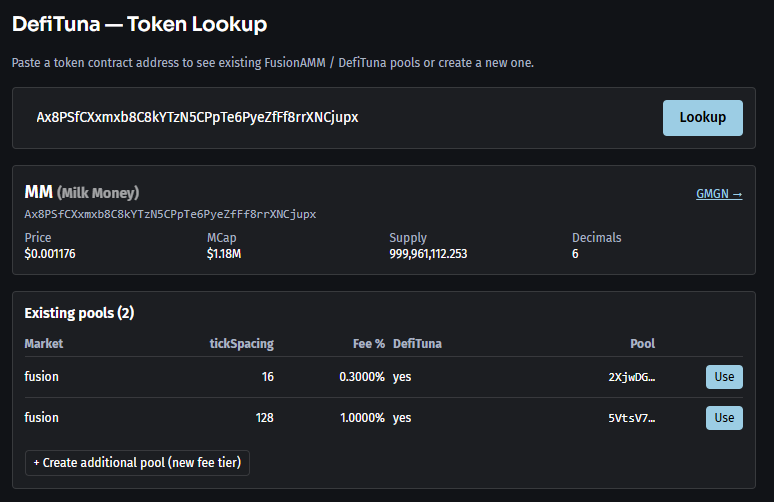Click the price value $0.001176
Viewport: 774px width, 502px height.
coord(50,254)
